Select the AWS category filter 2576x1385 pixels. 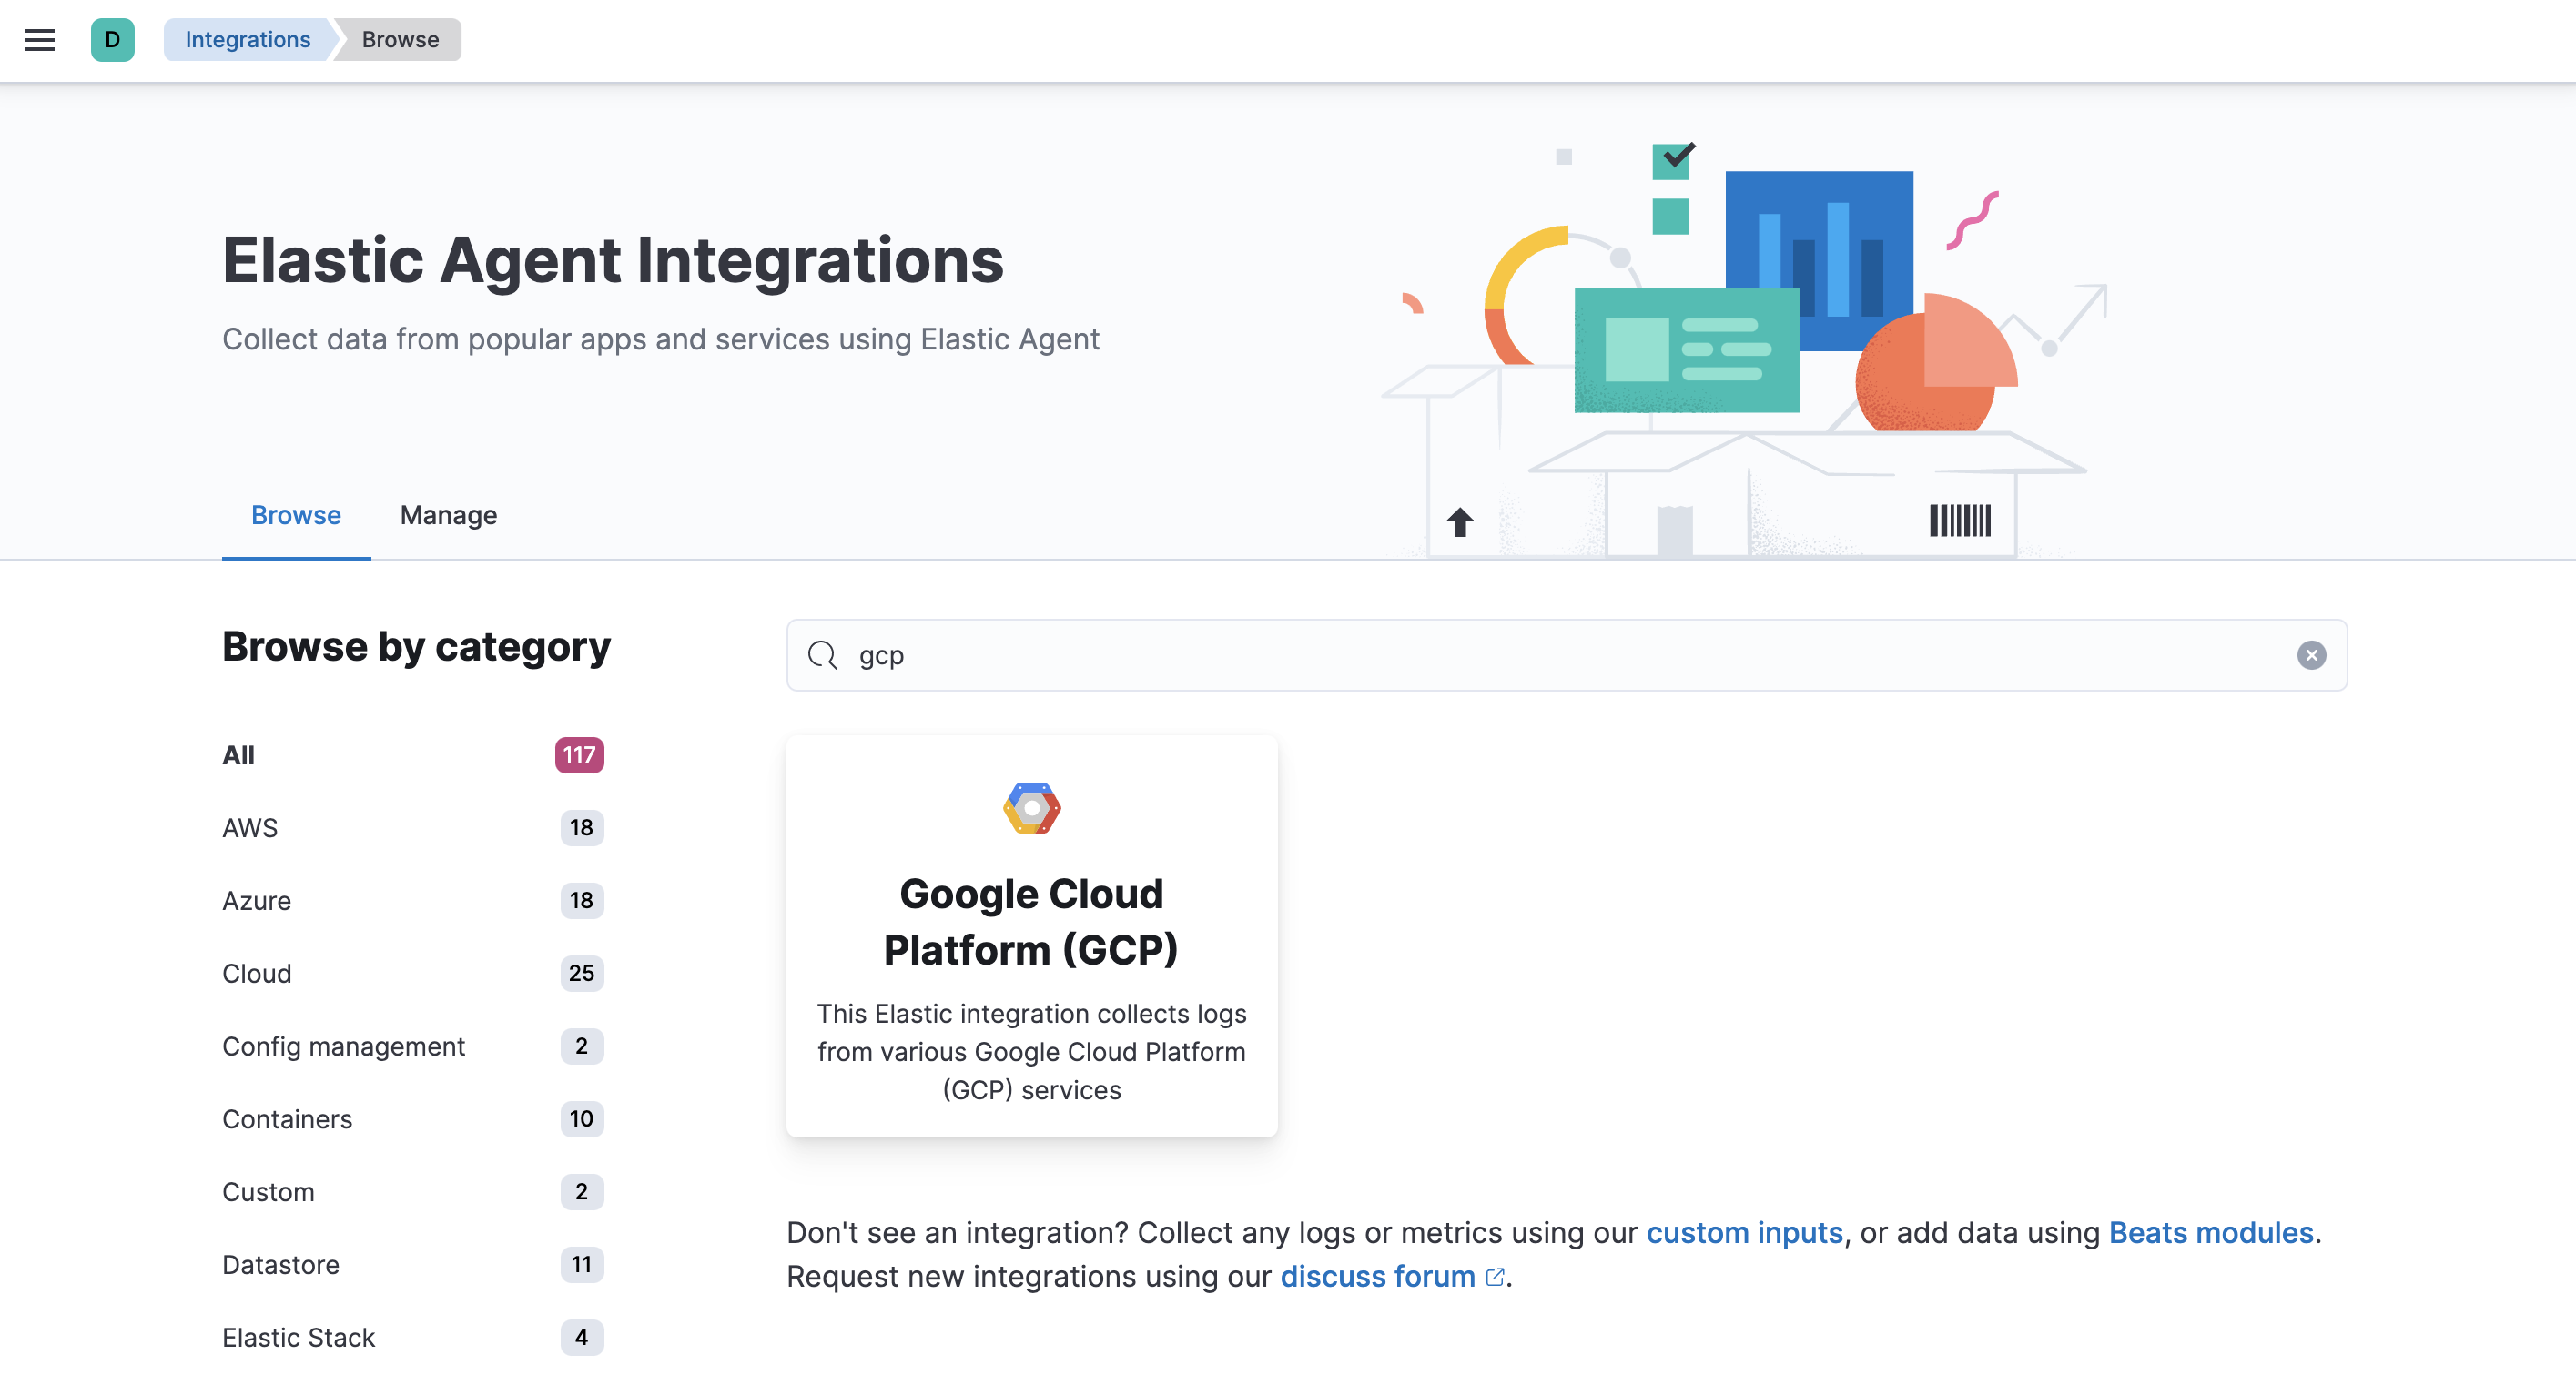coord(250,827)
